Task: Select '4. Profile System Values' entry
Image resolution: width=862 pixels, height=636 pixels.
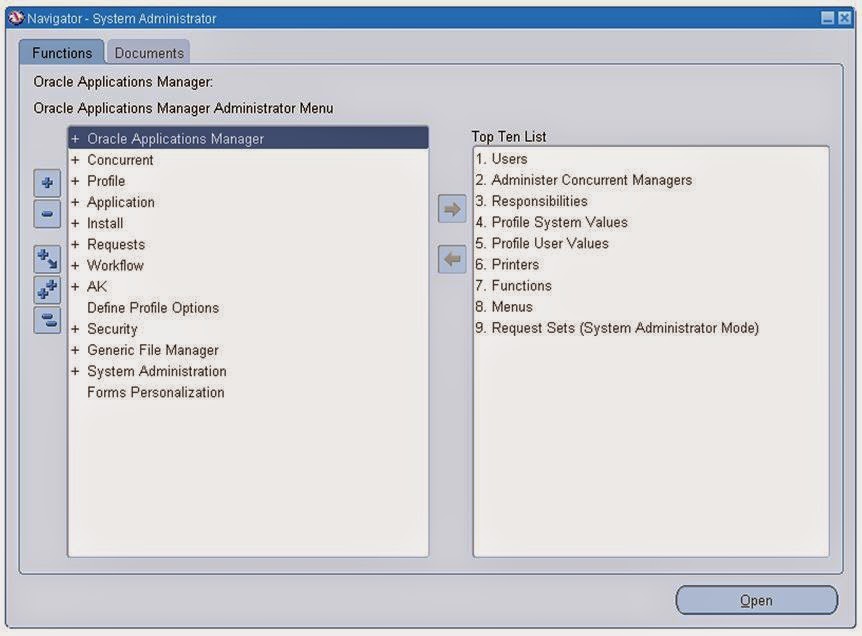Action: pos(551,222)
